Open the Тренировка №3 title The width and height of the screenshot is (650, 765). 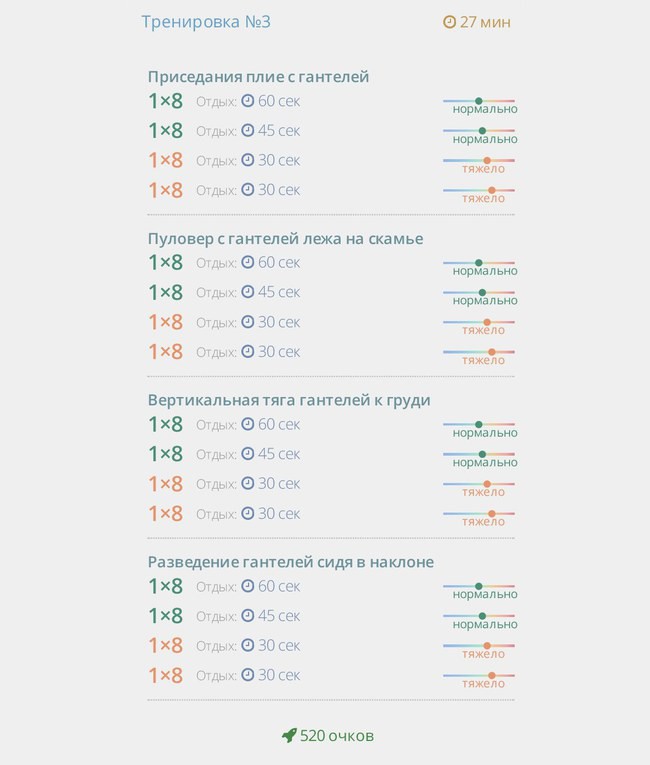(x=206, y=22)
